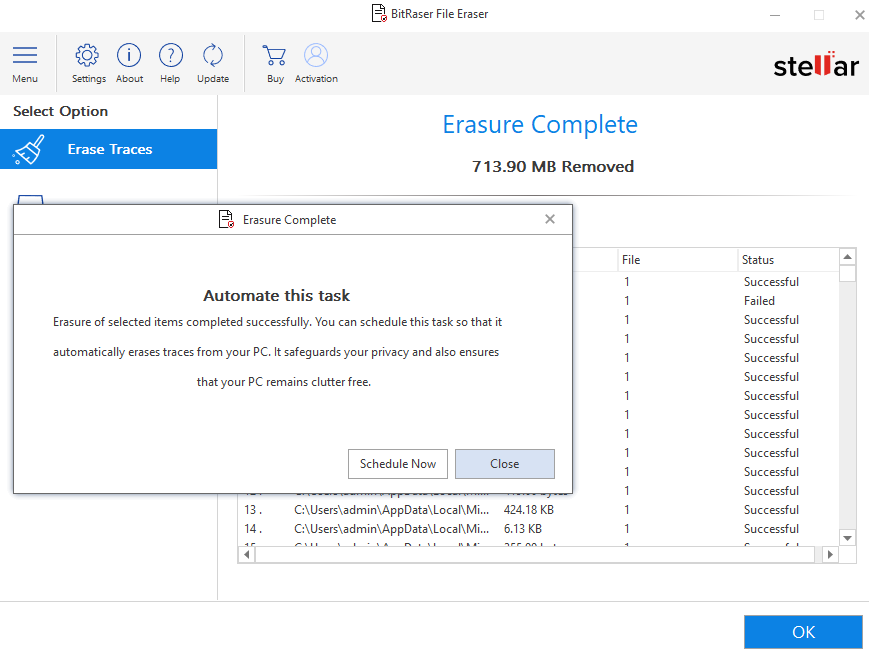This screenshot has height=659, width=869.
Task: Click the BitRaser File Eraser title icon
Action: (379, 13)
